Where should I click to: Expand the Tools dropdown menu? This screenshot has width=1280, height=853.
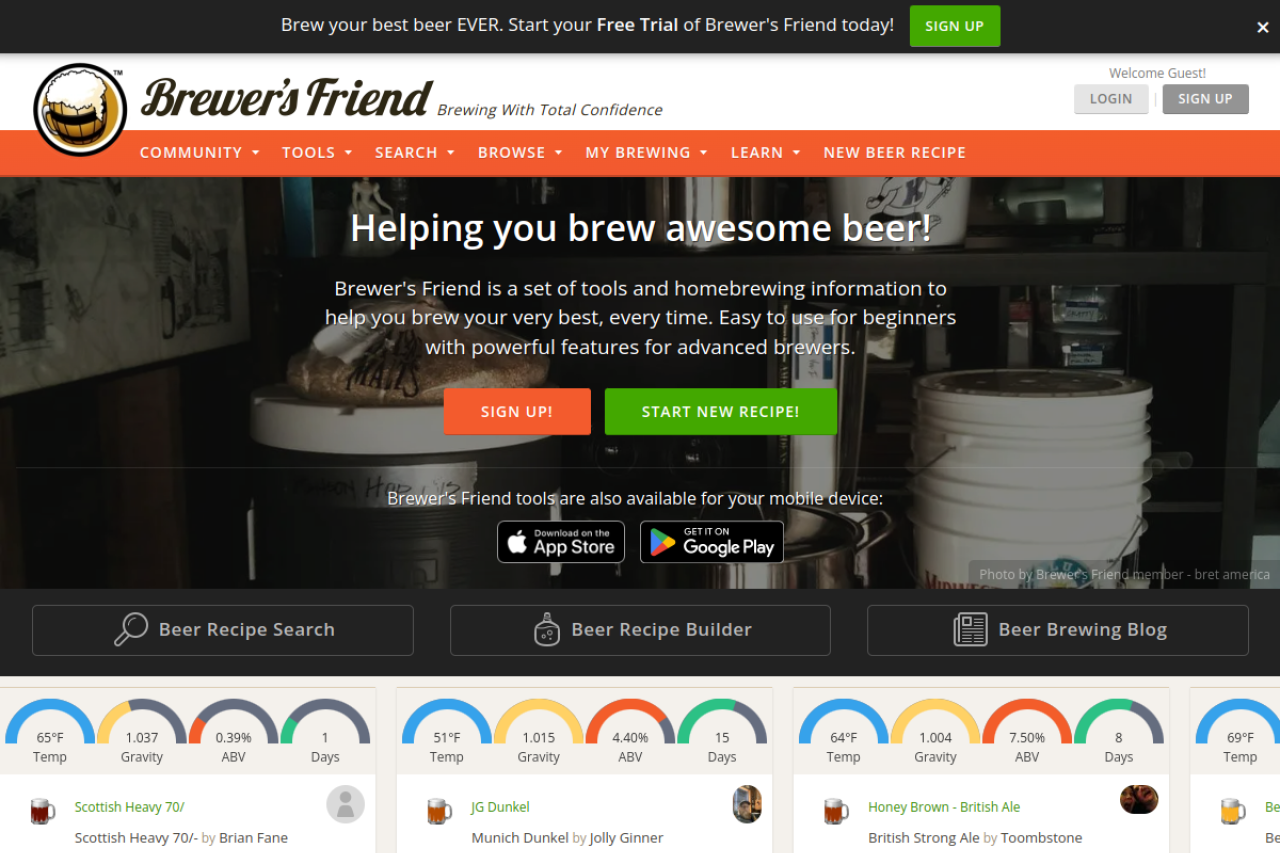pos(317,153)
